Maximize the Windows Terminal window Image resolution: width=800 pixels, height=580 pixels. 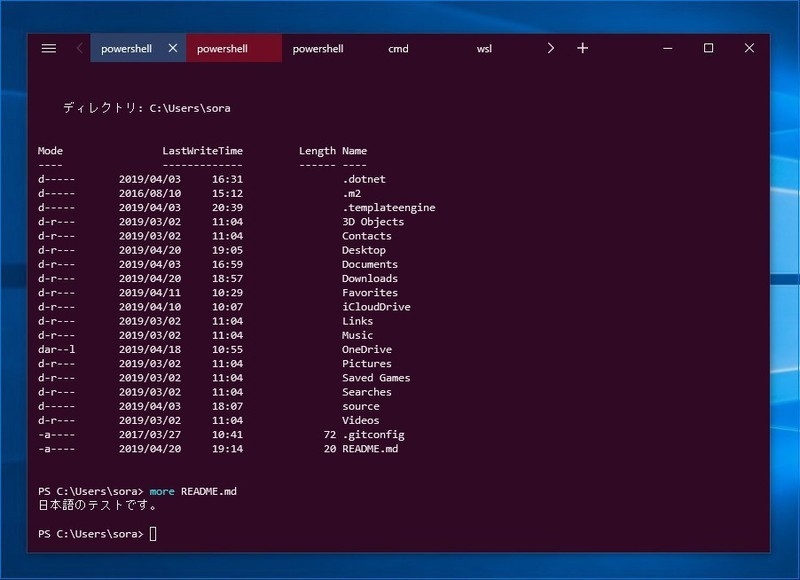tap(708, 47)
